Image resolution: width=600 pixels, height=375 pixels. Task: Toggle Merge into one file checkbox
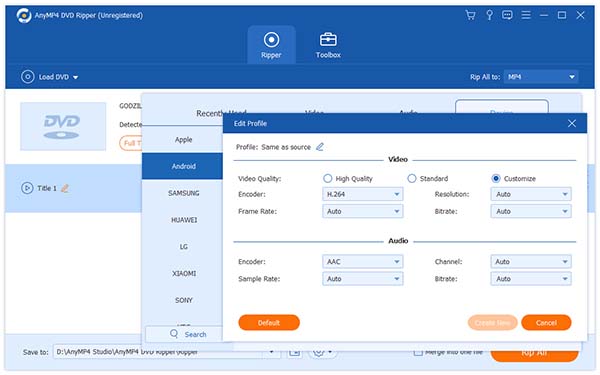coord(419,352)
